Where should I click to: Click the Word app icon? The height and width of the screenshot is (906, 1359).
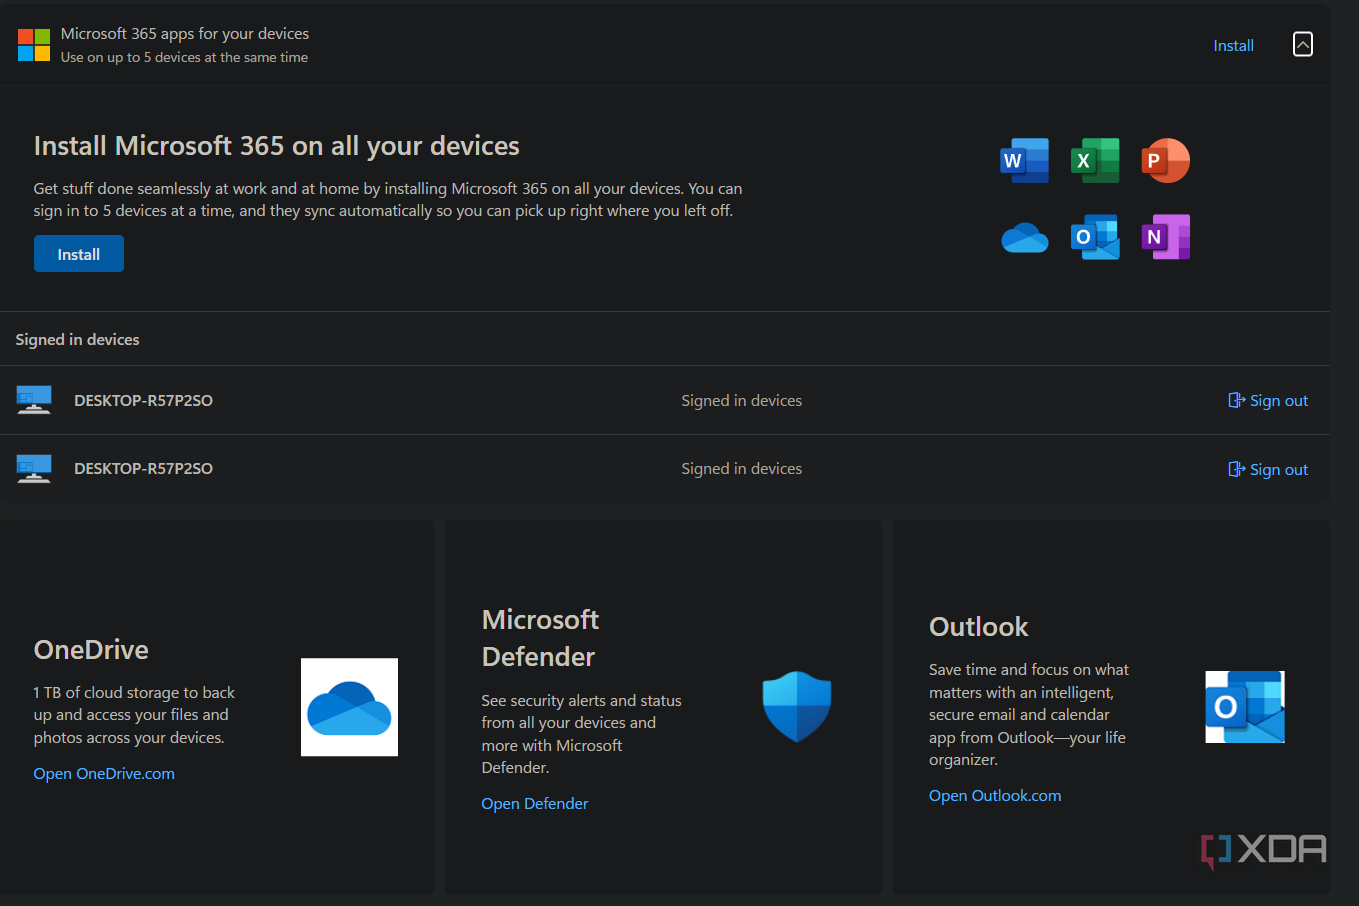click(1025, 161)
